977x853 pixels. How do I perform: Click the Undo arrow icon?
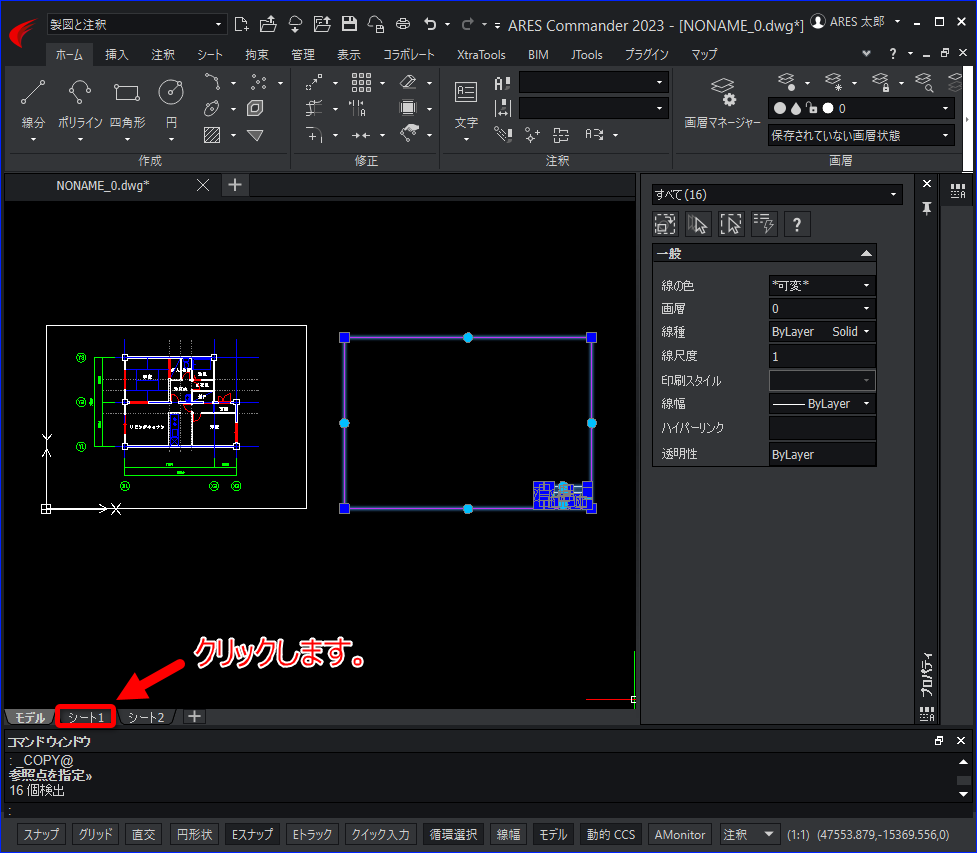click(430, 24)
